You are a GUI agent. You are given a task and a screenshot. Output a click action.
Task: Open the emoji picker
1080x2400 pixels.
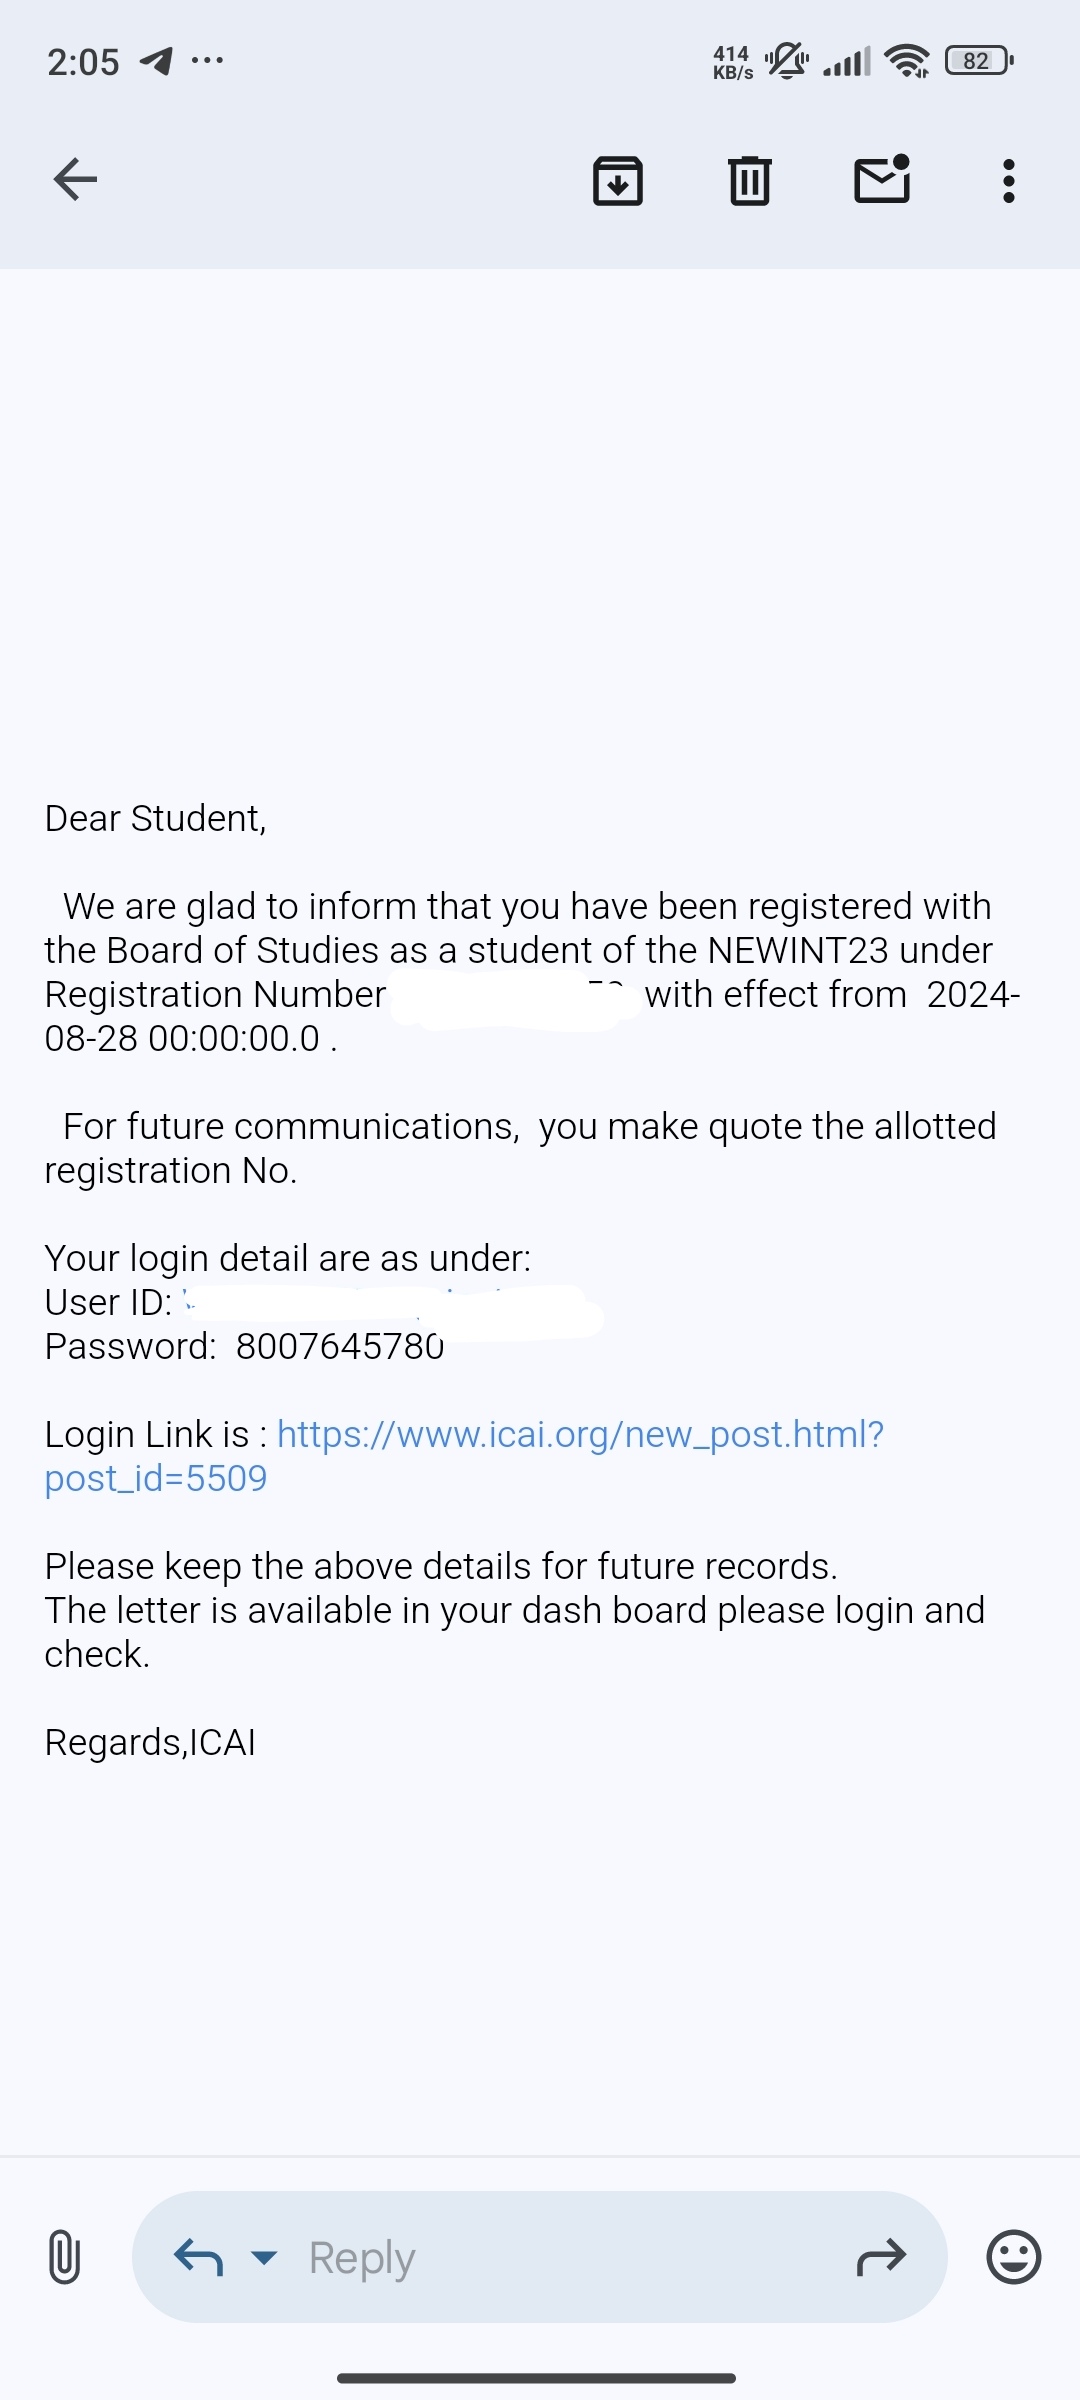pyautogui.click(x=1014, y=2257)
